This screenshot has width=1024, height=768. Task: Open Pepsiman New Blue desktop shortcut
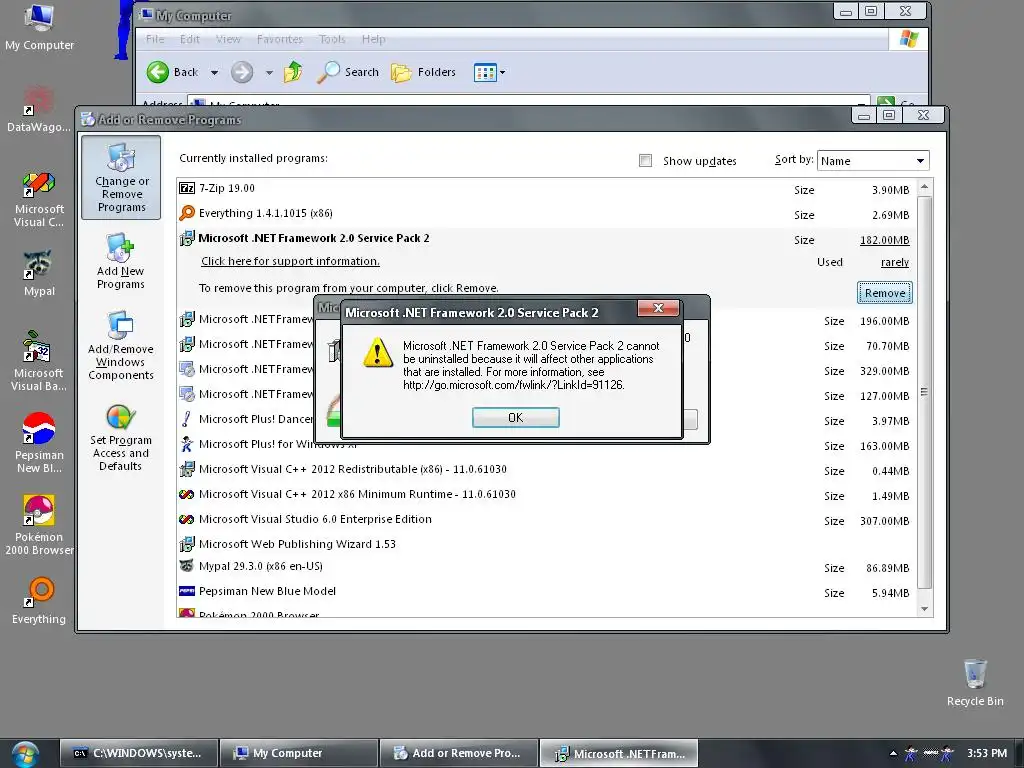tap(39, 443)
